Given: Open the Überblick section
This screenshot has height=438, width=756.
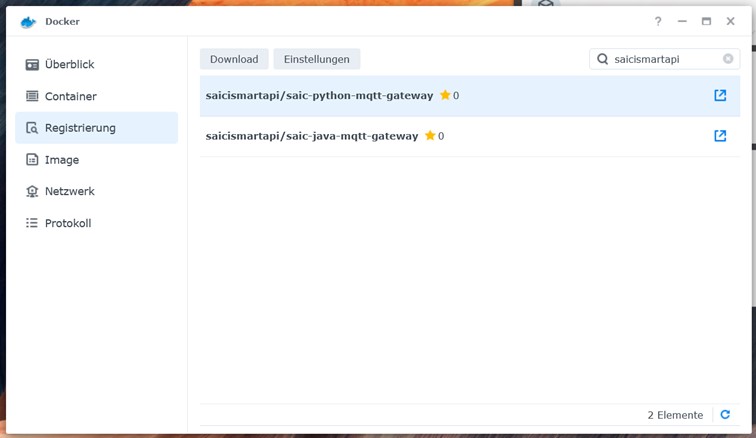Looking at the screenshot, I should 96,64.
